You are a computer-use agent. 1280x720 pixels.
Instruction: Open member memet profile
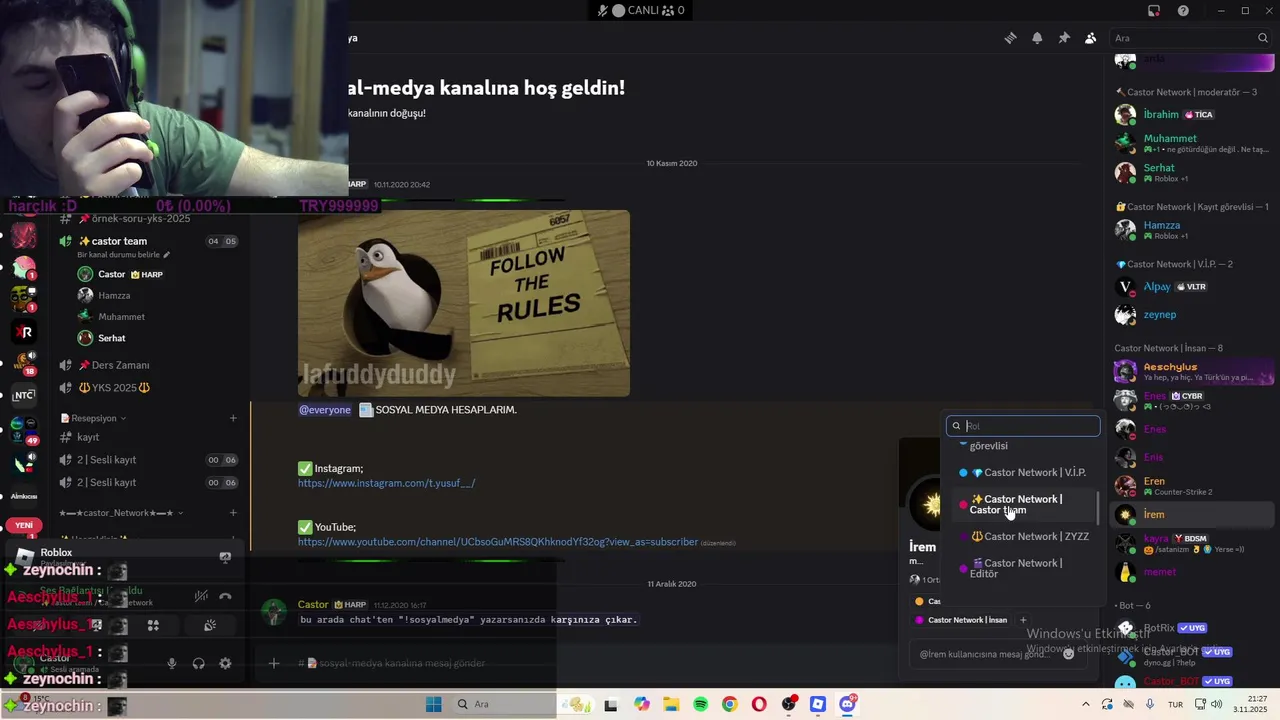pyautogui.click(x=1192, y=572)
